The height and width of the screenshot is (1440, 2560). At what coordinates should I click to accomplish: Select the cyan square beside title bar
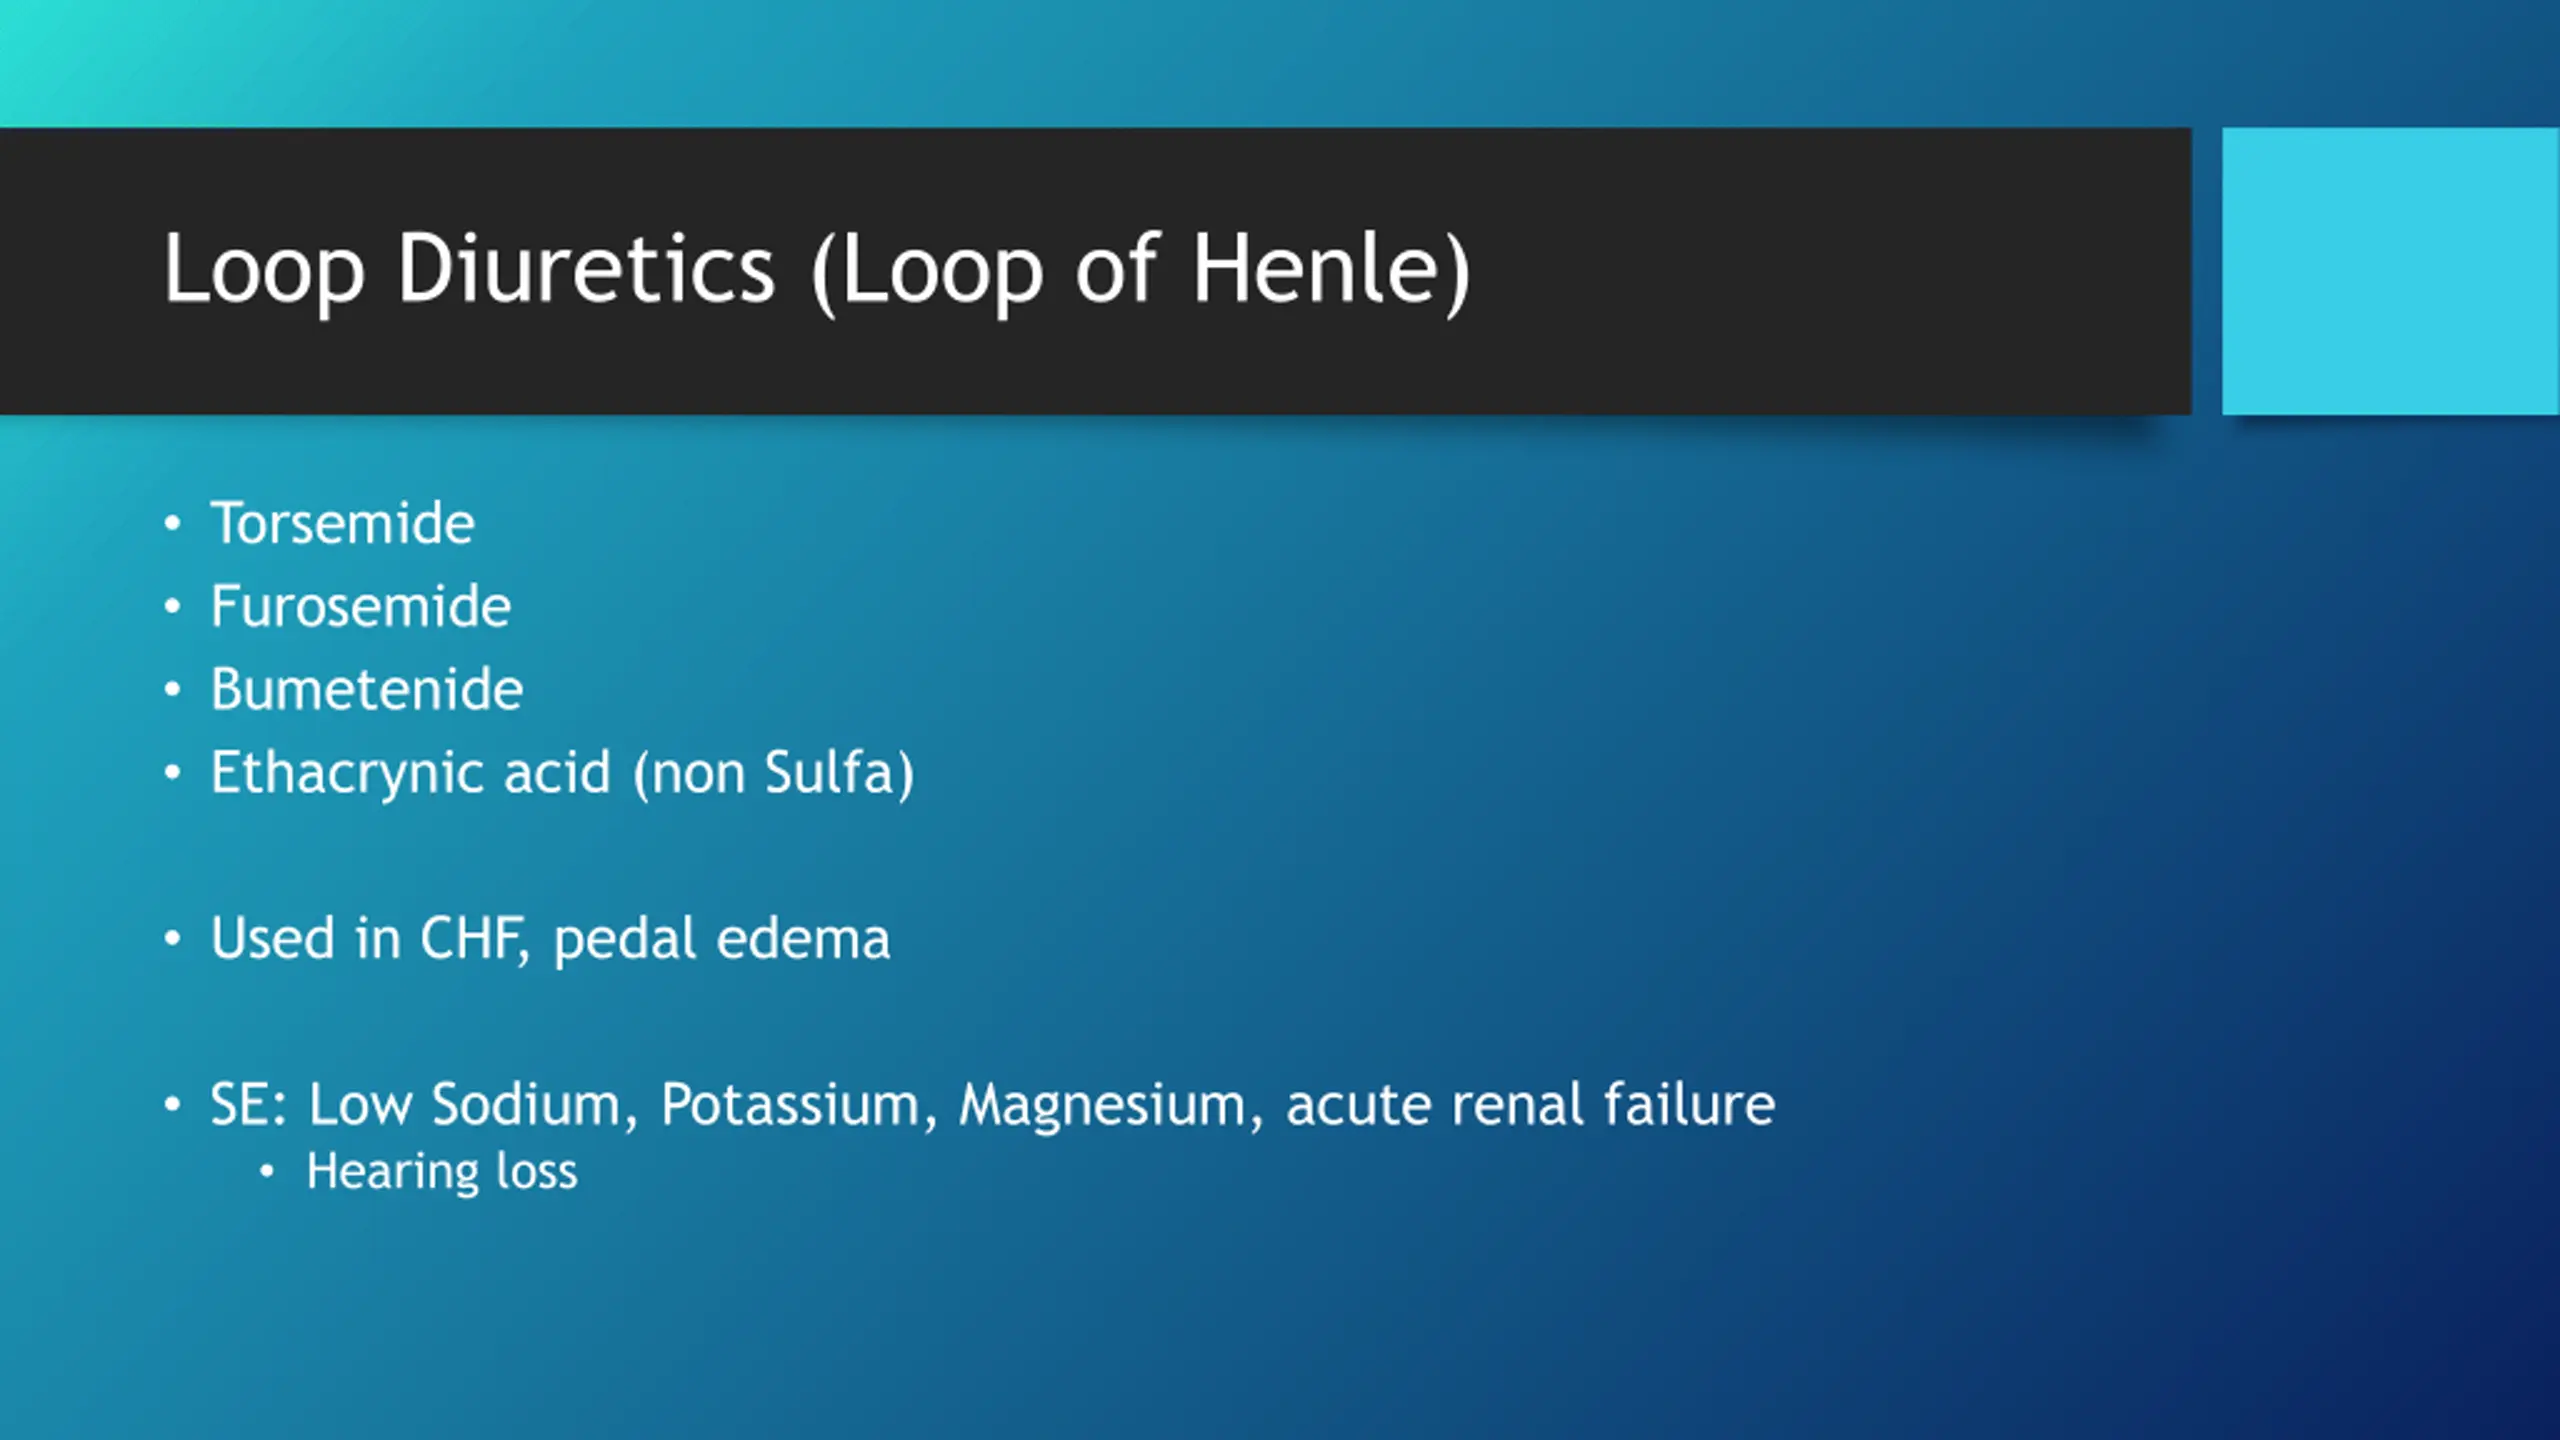pyautogui.click(x=2391, y=271)
